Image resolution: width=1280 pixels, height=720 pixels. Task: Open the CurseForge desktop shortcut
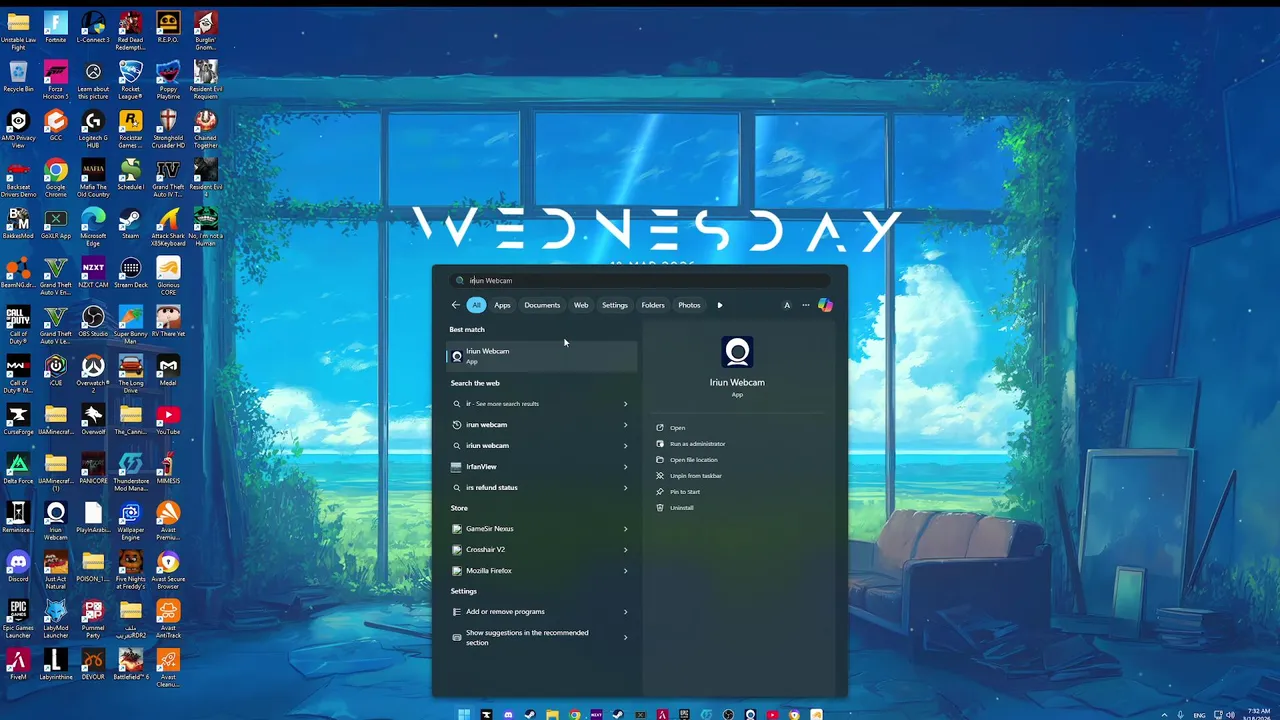pyautogui.click(x=18, y=419)
